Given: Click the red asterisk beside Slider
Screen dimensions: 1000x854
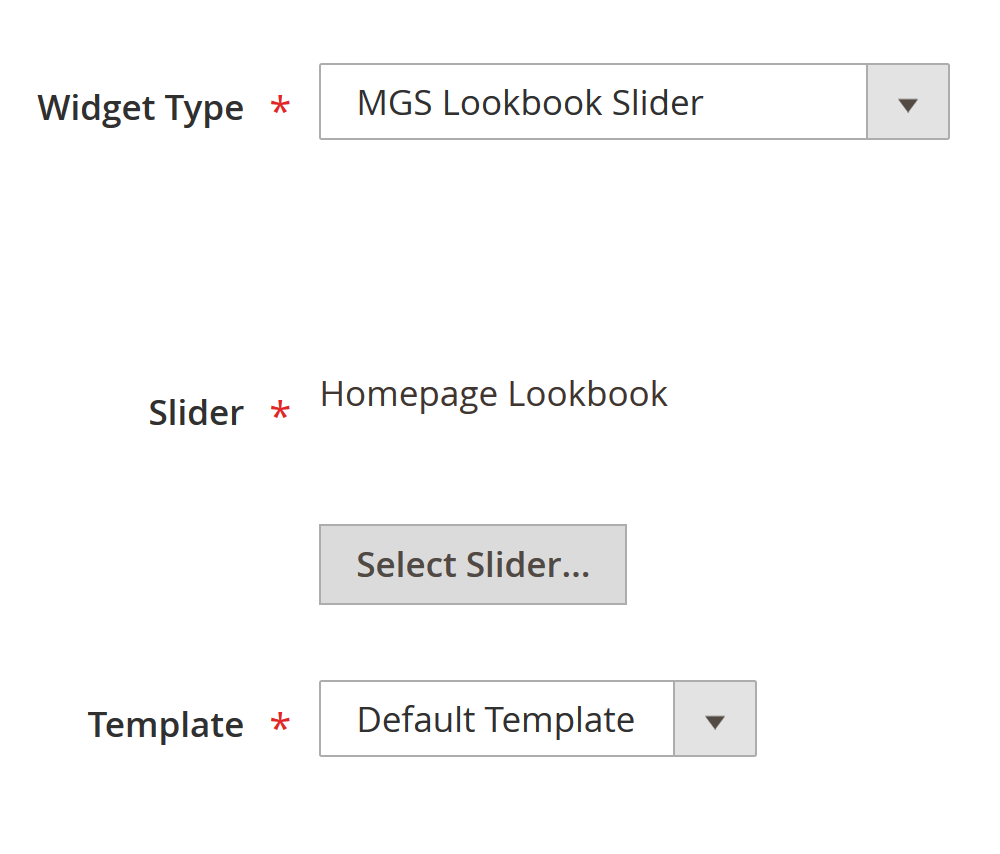Looking at the screenshot, I should point(281,412).
